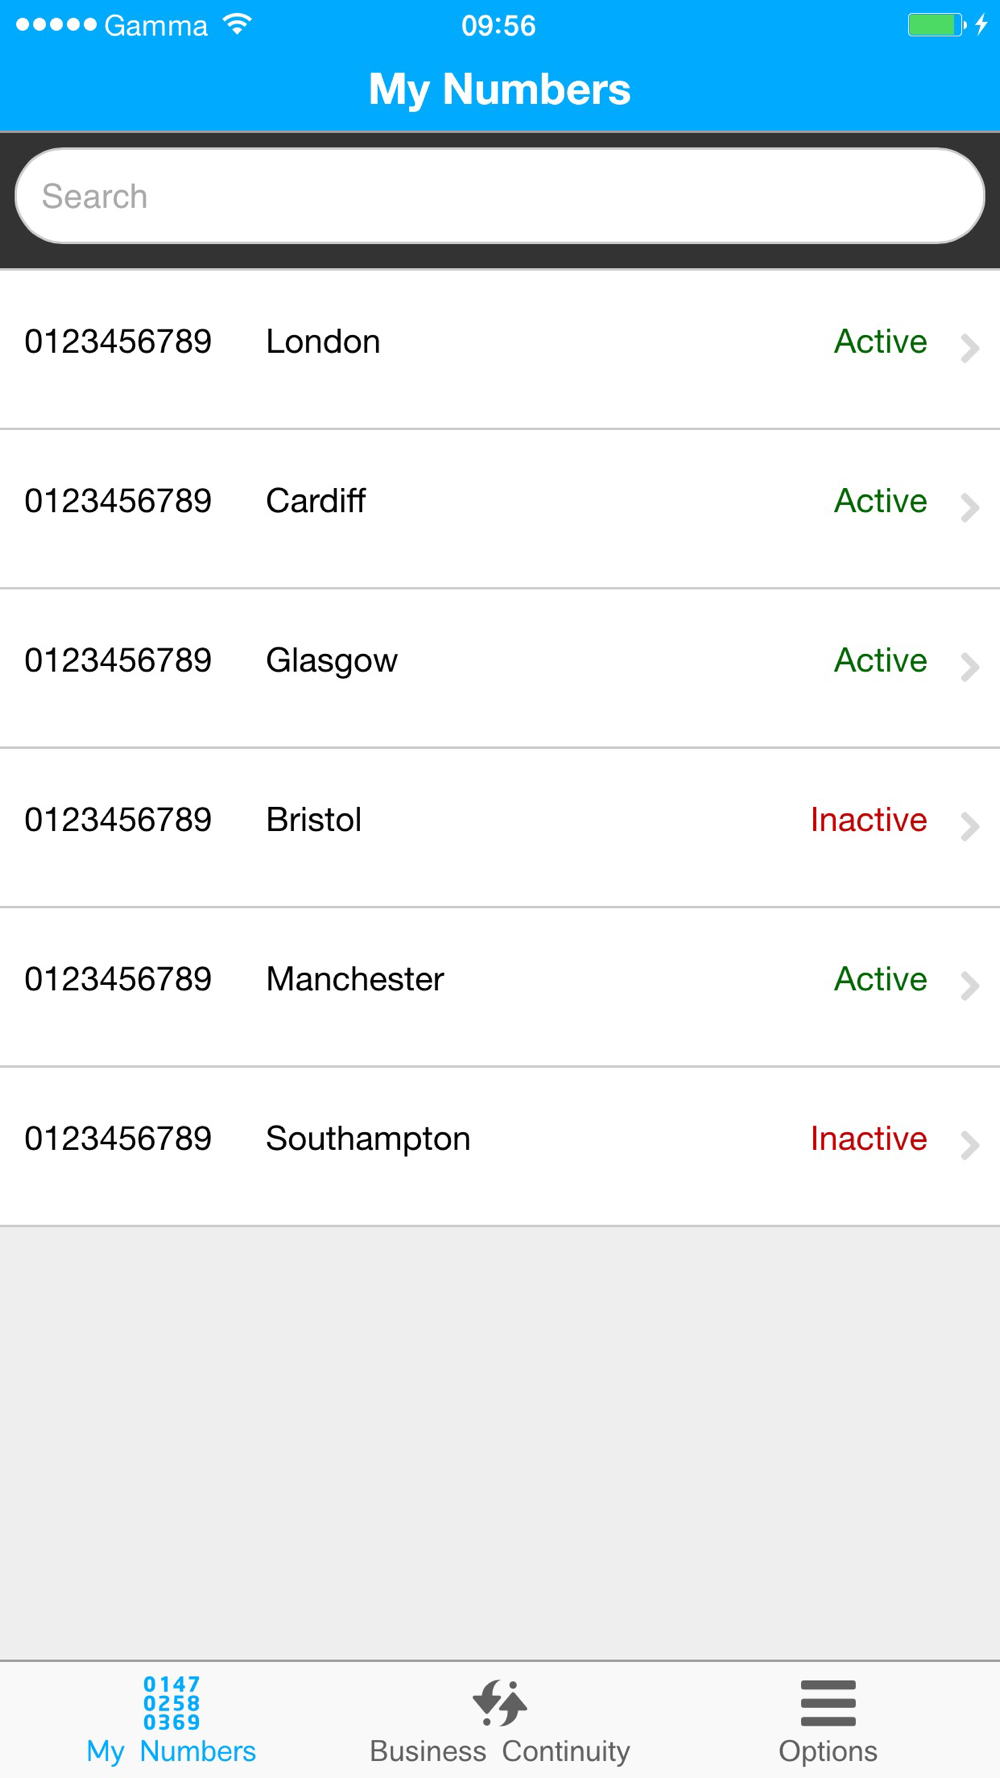Select the My Numbers tab label
1000x1778 pixels.
[x=171, y=1752]
